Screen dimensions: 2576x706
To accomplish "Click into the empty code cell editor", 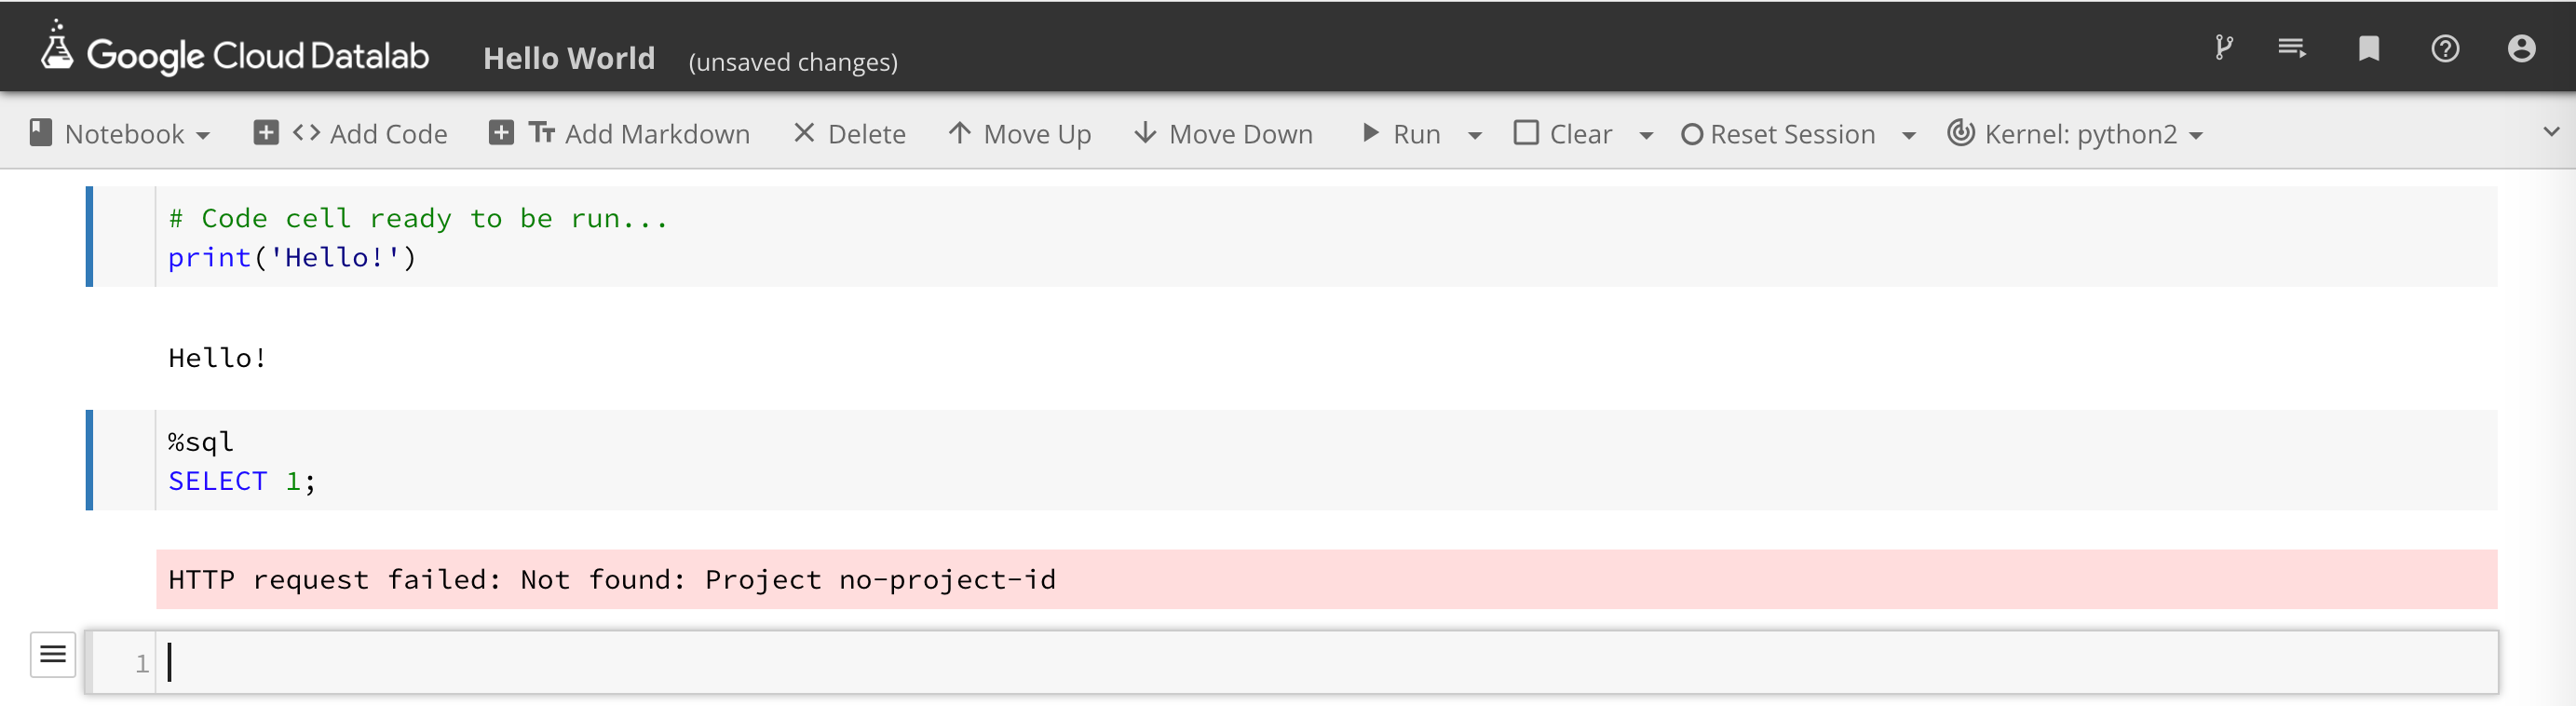I will click(x=1300, y=662).
